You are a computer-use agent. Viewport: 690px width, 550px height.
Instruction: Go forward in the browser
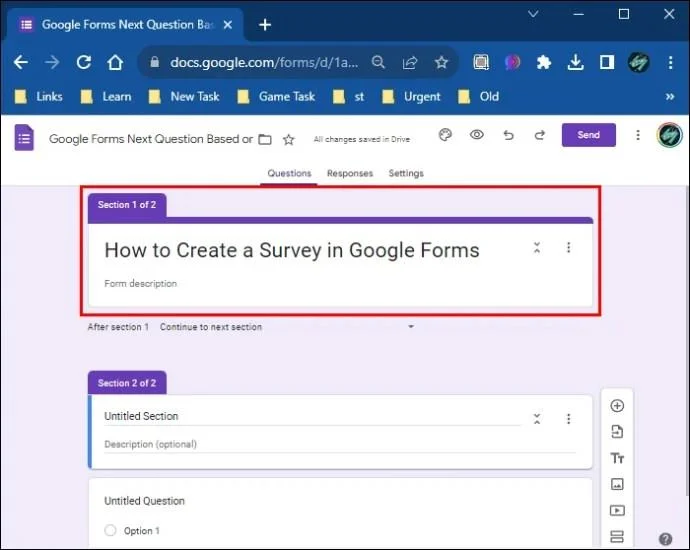pyautogui.click(x=52, y=62)
